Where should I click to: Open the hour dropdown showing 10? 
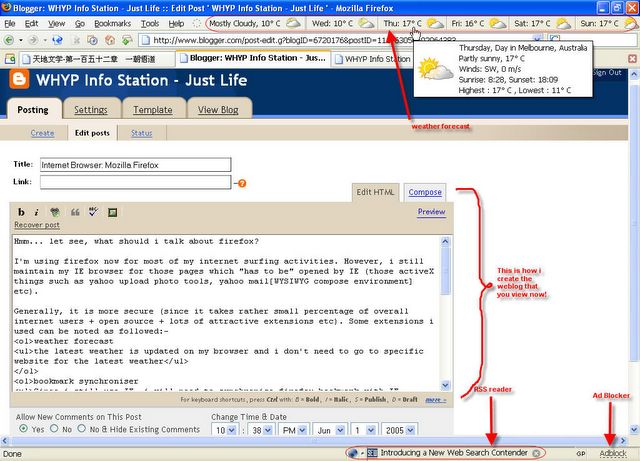click(225, 430)
